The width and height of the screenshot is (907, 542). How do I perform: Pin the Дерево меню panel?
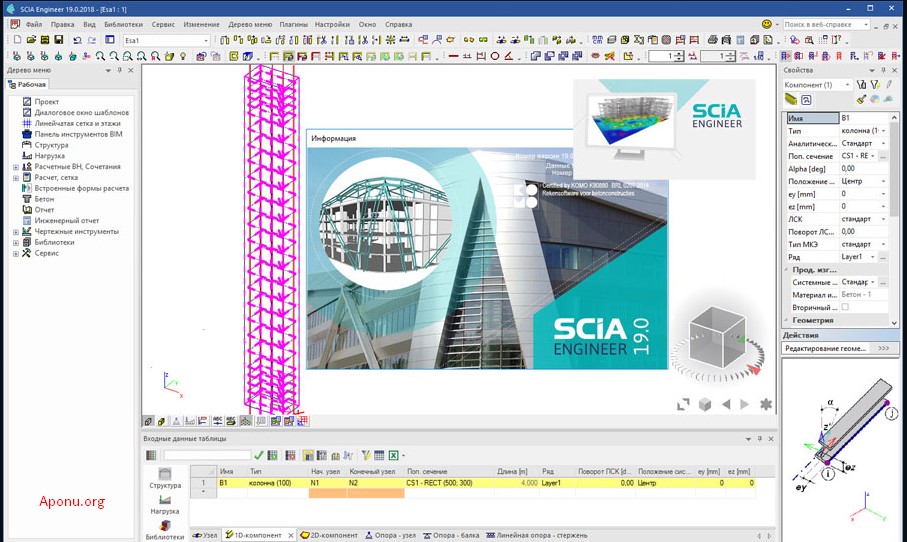pyautogui.click(x=120, y=70)
